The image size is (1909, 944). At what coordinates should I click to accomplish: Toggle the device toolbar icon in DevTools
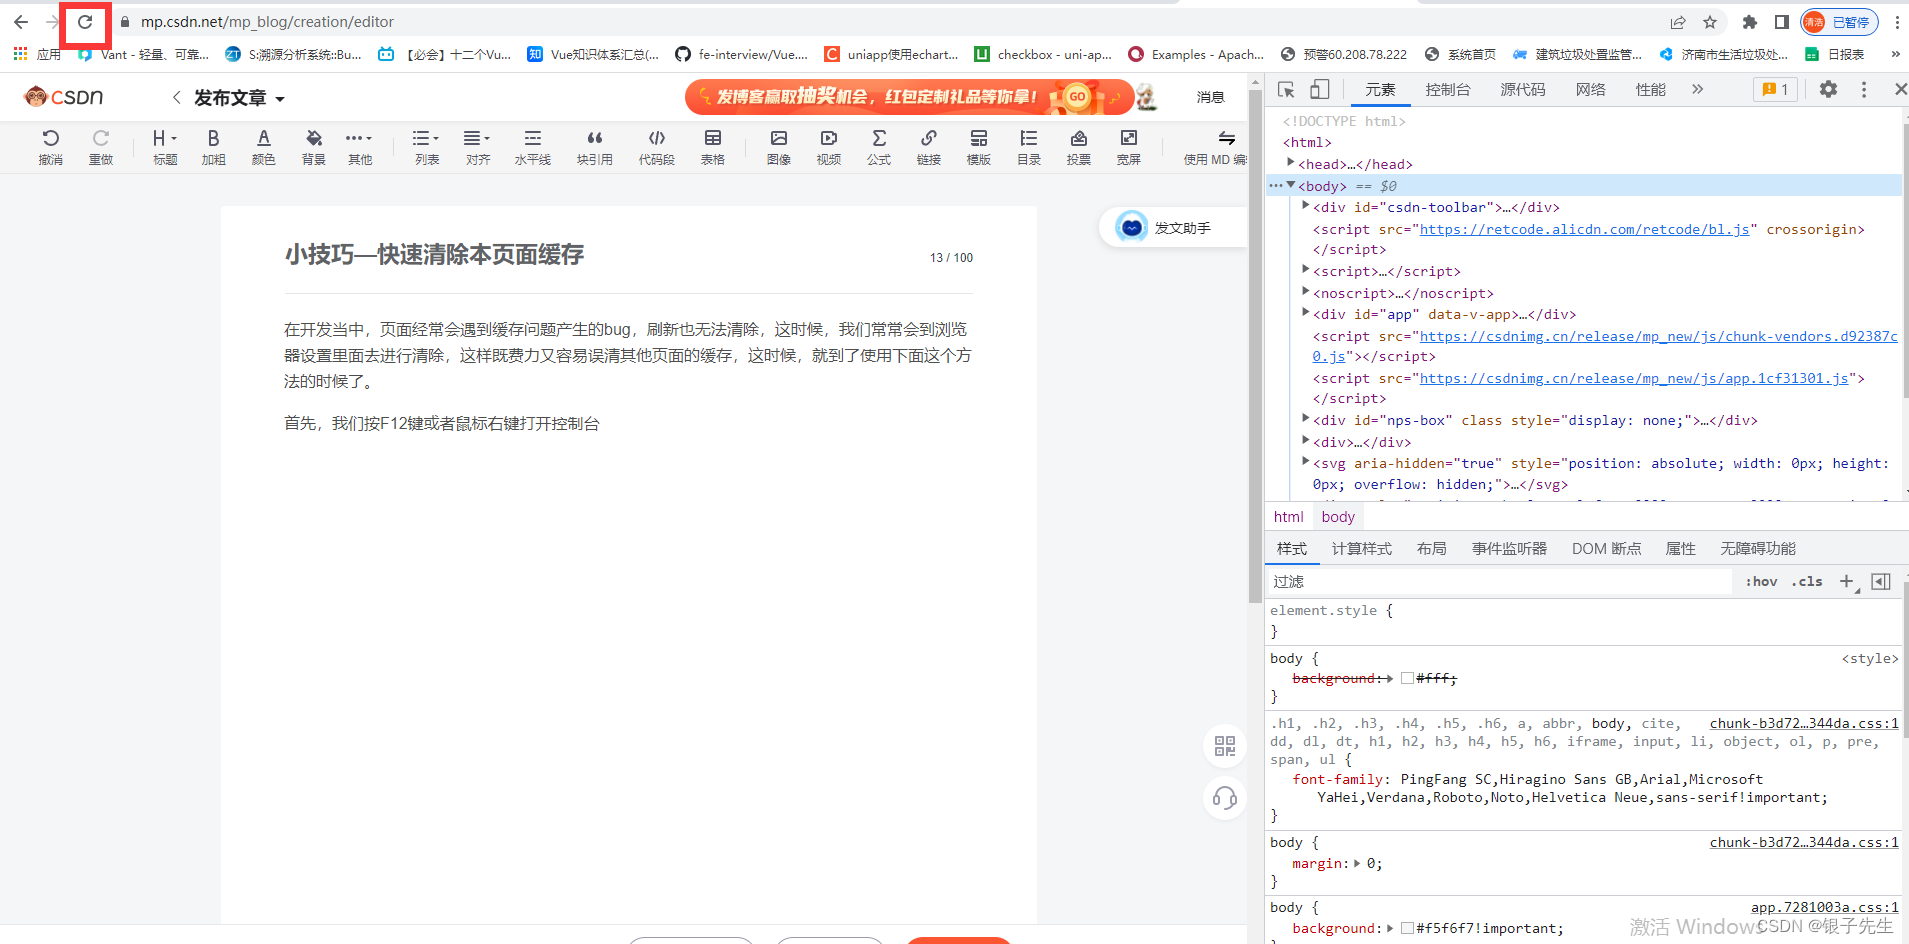pyautogui.click(x=1320, y=89)
